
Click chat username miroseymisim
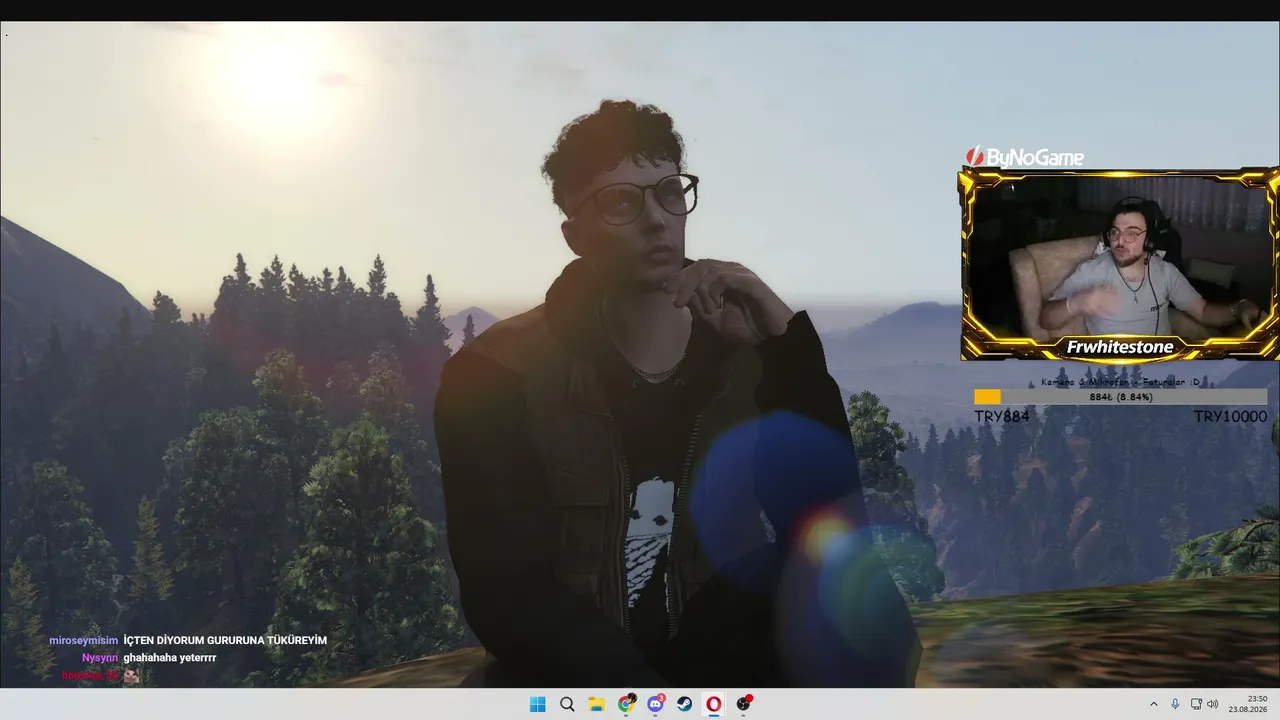[84, 640]
